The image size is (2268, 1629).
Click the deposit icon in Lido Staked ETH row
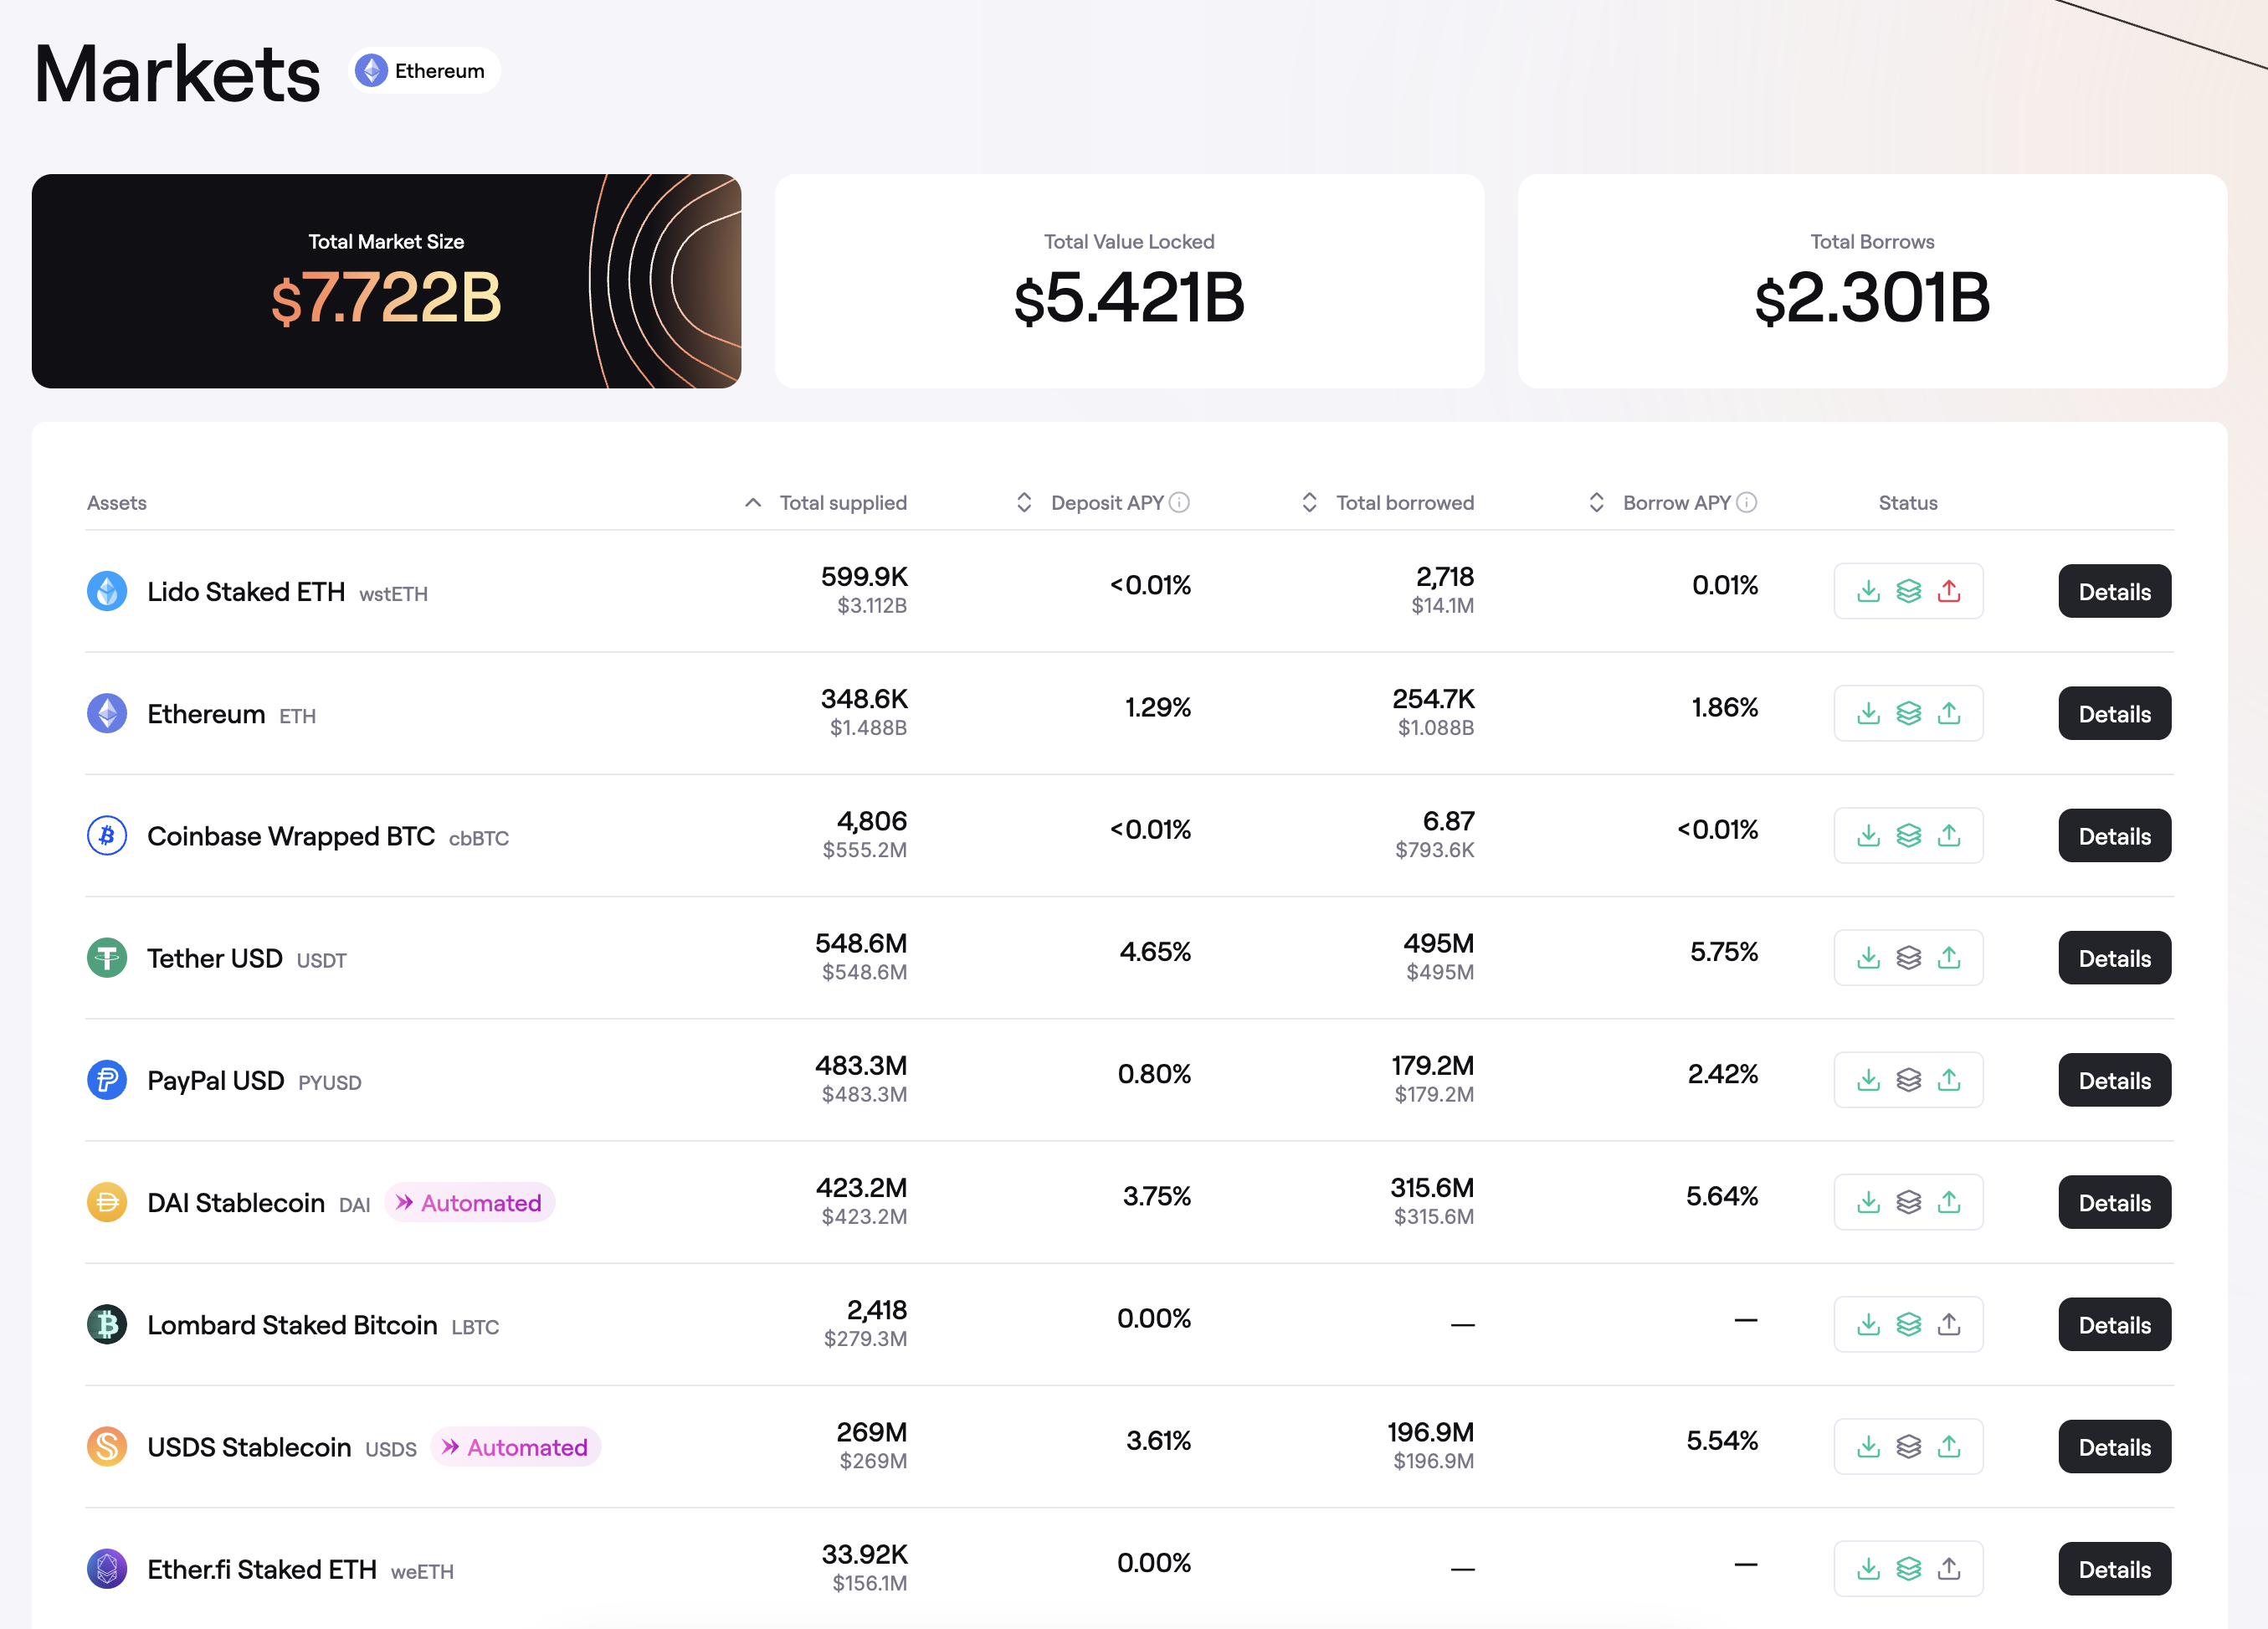pos(1868,591)
